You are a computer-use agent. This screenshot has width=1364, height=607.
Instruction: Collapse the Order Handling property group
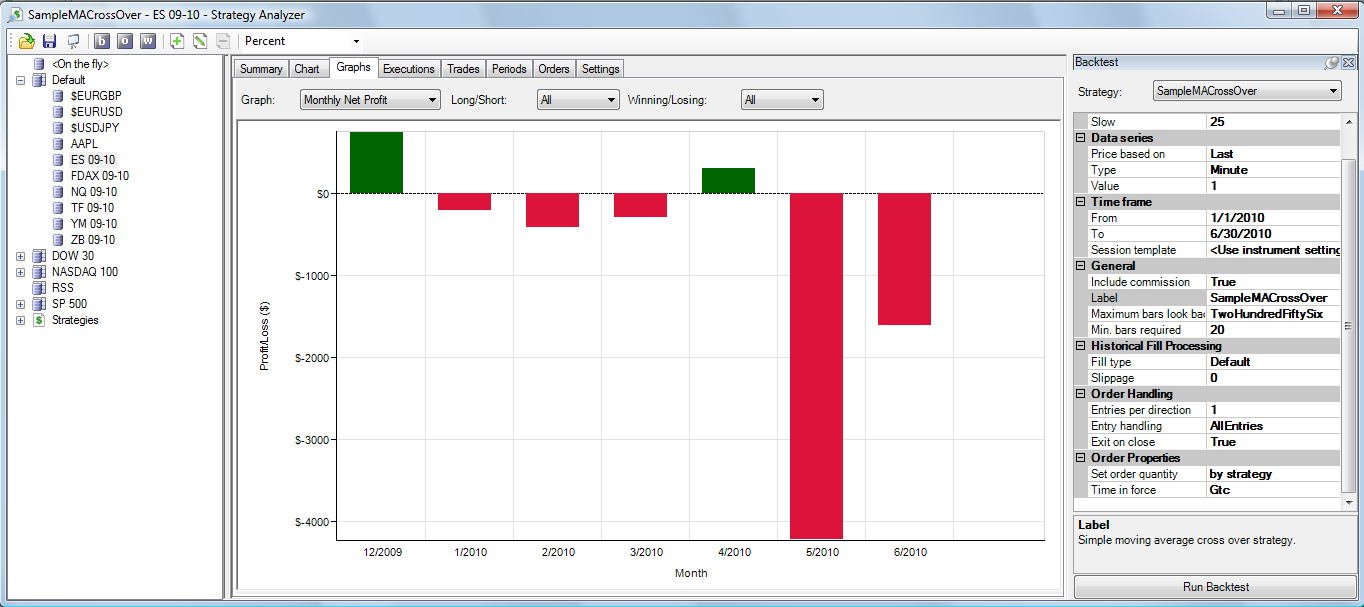[1081, 394]
